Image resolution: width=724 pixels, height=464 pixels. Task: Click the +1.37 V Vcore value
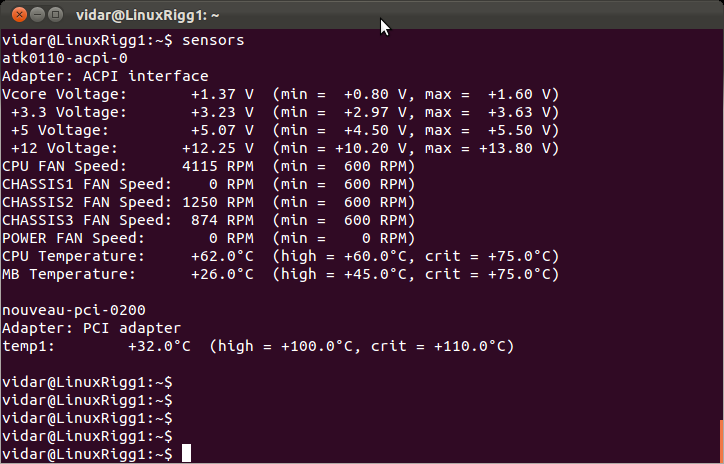coord(223,94)
